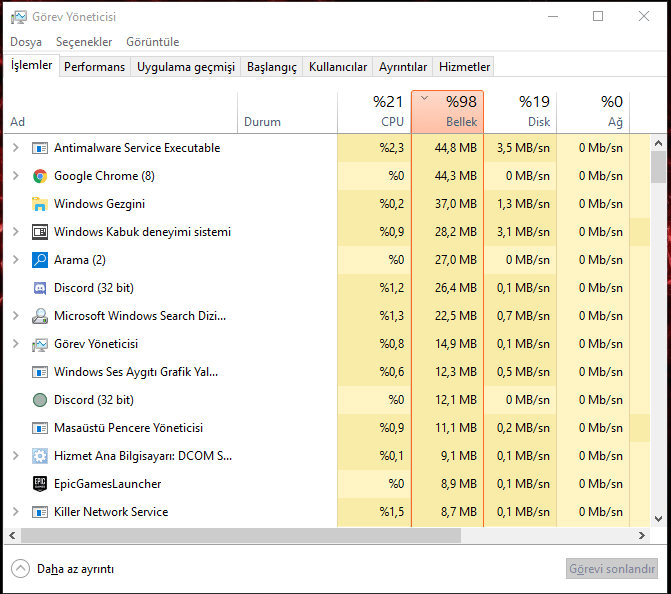Select the EpicGamesLauncher process name
671x594 pixels.
pos(107,484)
